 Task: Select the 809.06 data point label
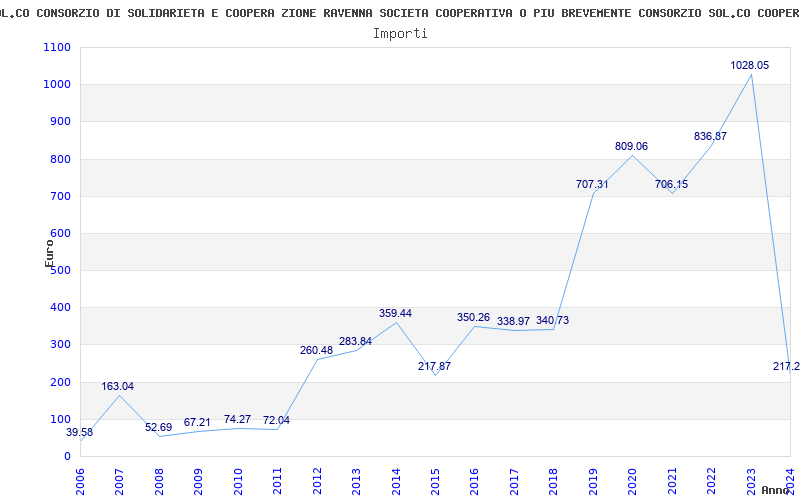[x=631, y=146]
